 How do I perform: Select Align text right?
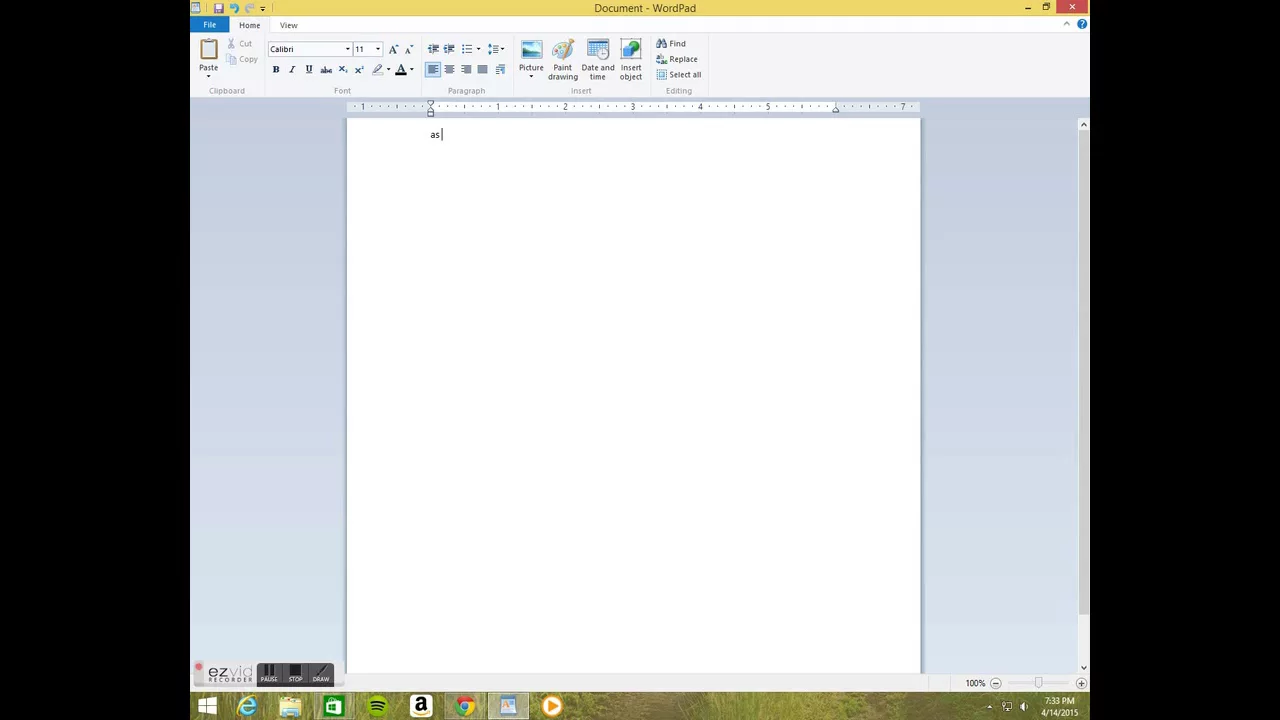pyautogui.click(x=466, y=69)
